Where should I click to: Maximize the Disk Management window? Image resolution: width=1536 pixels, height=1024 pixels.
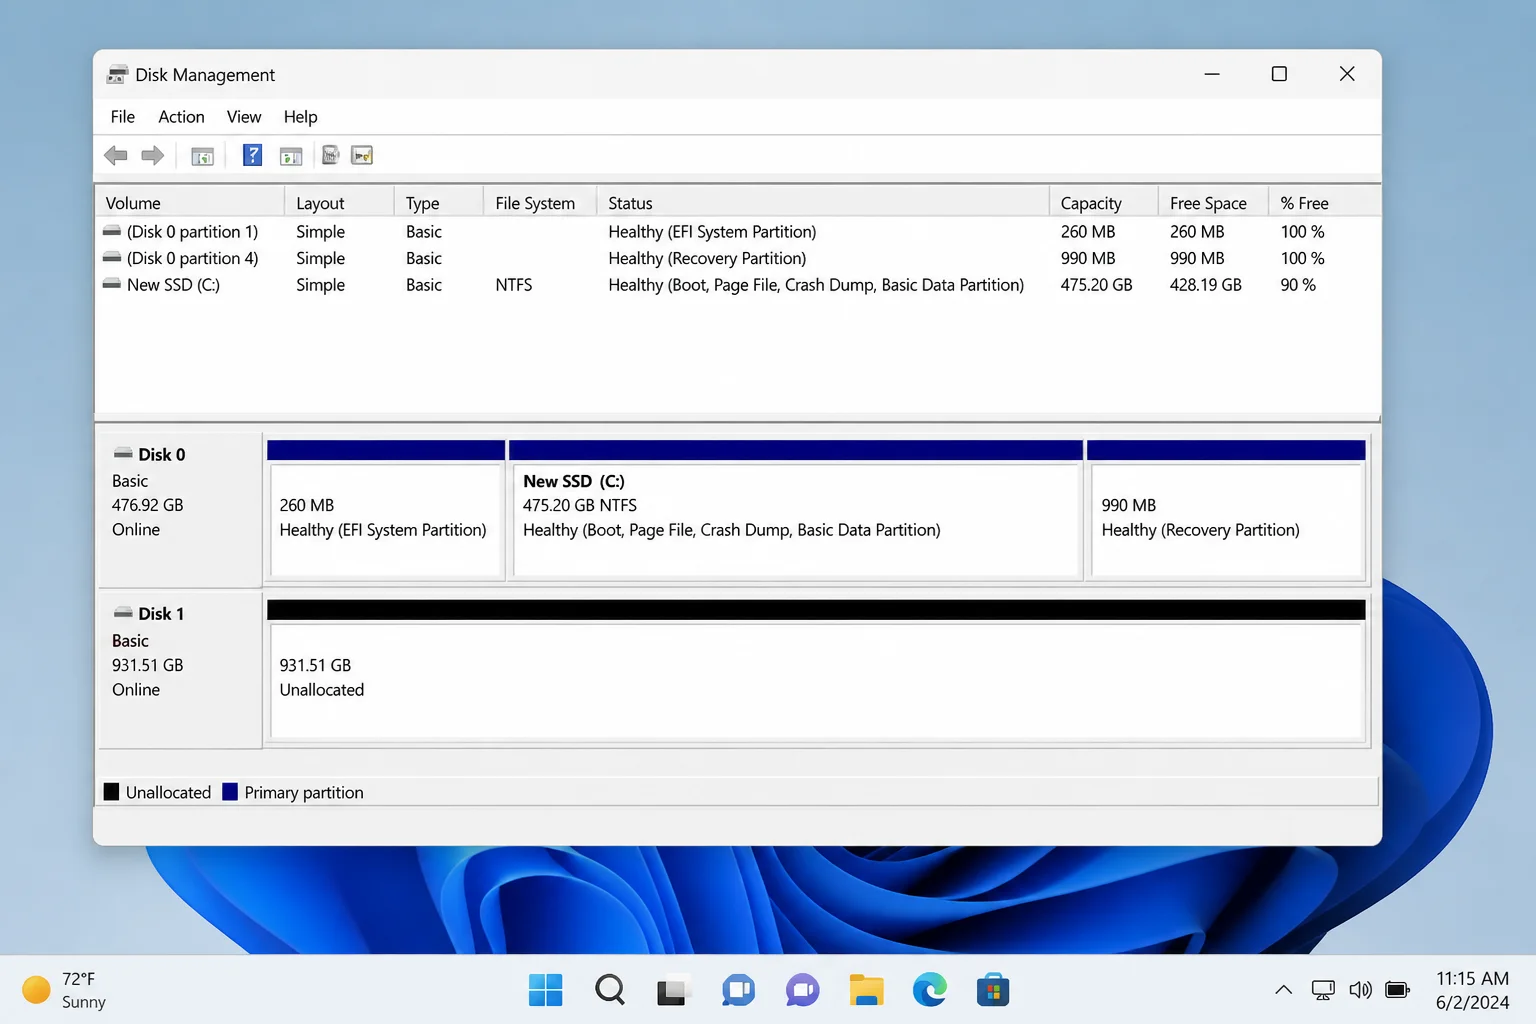coord(1279,74)
